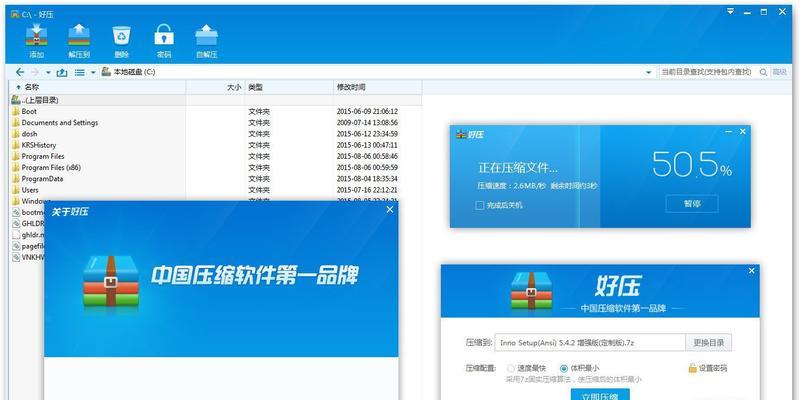Go up one directory level icon

coord(62,73)
